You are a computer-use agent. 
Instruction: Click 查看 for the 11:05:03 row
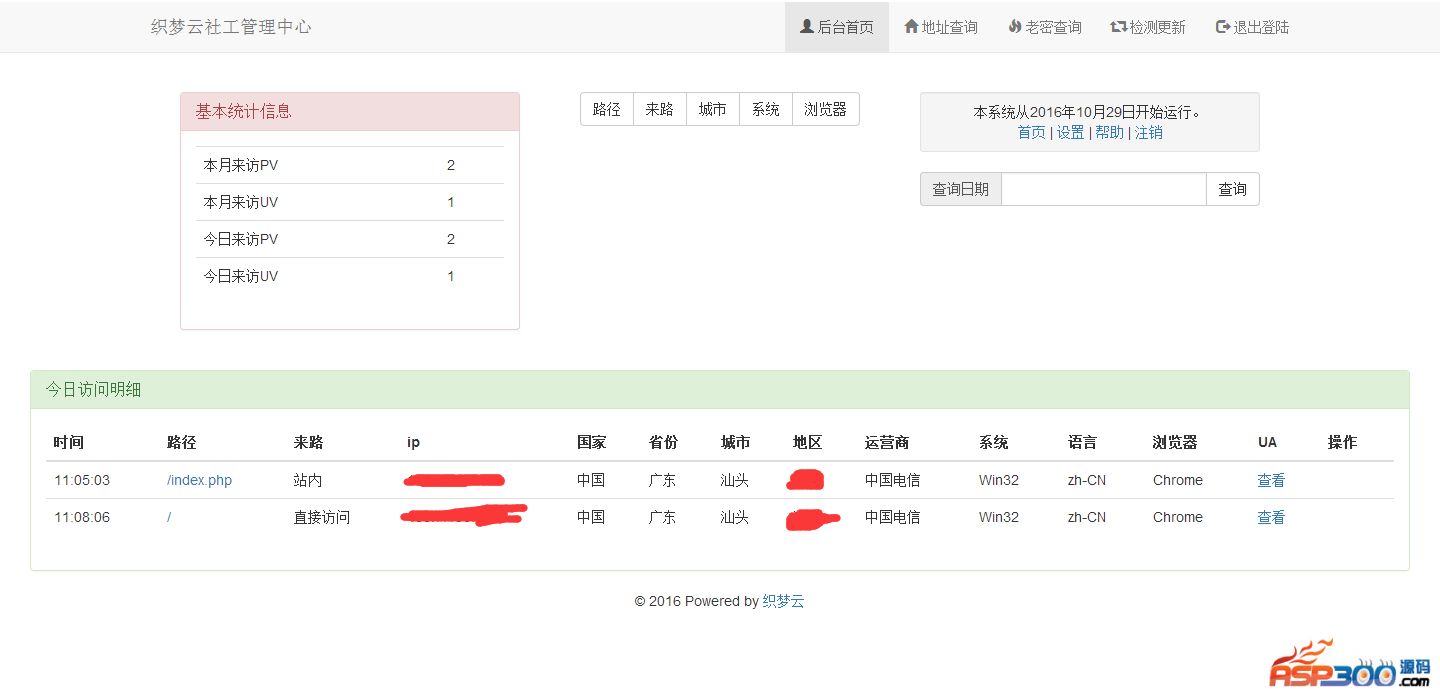1271,480
